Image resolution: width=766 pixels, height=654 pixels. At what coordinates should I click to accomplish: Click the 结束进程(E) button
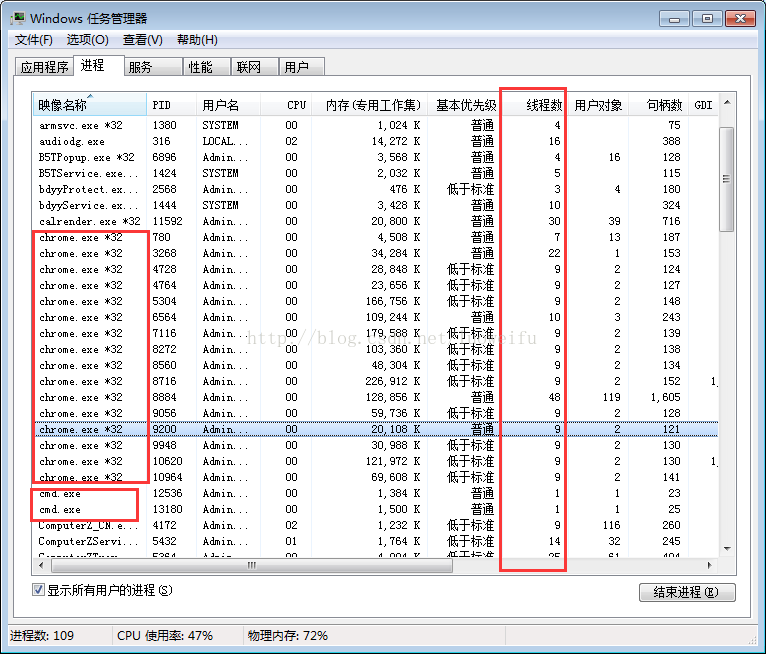click(686, 592)
